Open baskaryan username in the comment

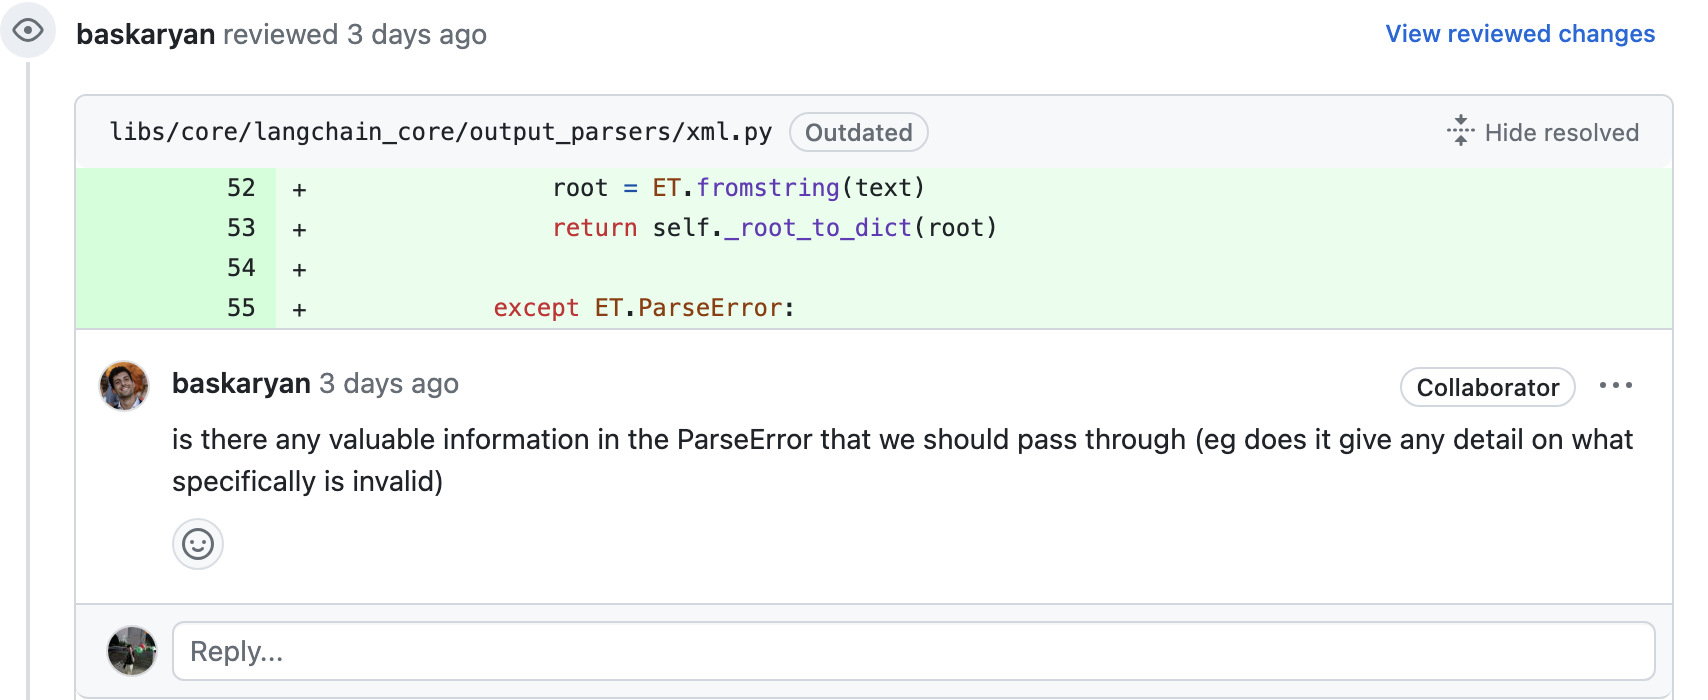(x=241, y=383)
